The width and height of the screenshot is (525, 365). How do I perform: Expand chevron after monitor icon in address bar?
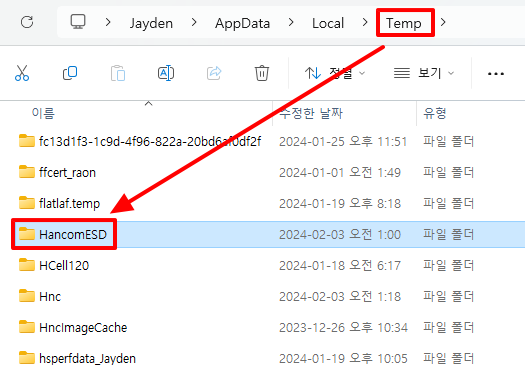pyautogui.click(x=108, y=22)
